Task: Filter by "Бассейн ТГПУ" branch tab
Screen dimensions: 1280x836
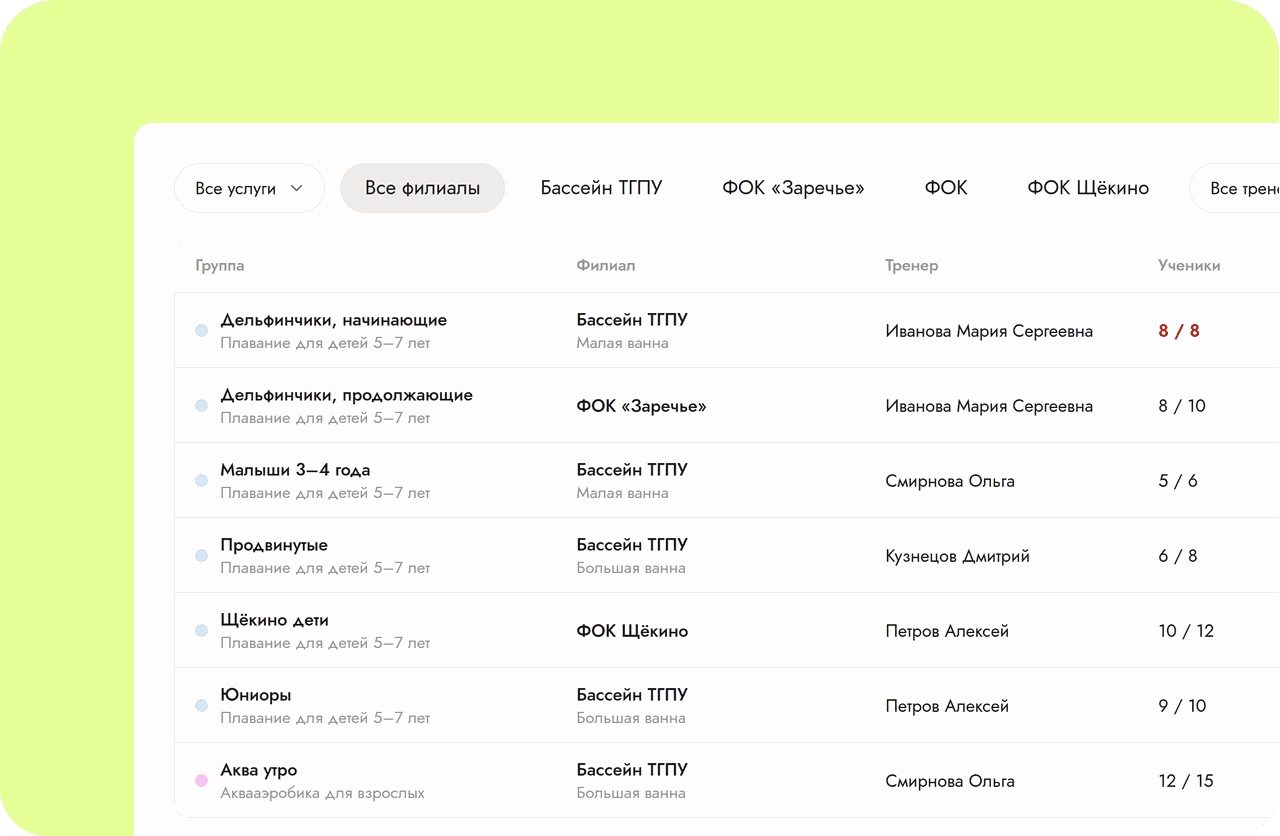Action: [601, 188]
